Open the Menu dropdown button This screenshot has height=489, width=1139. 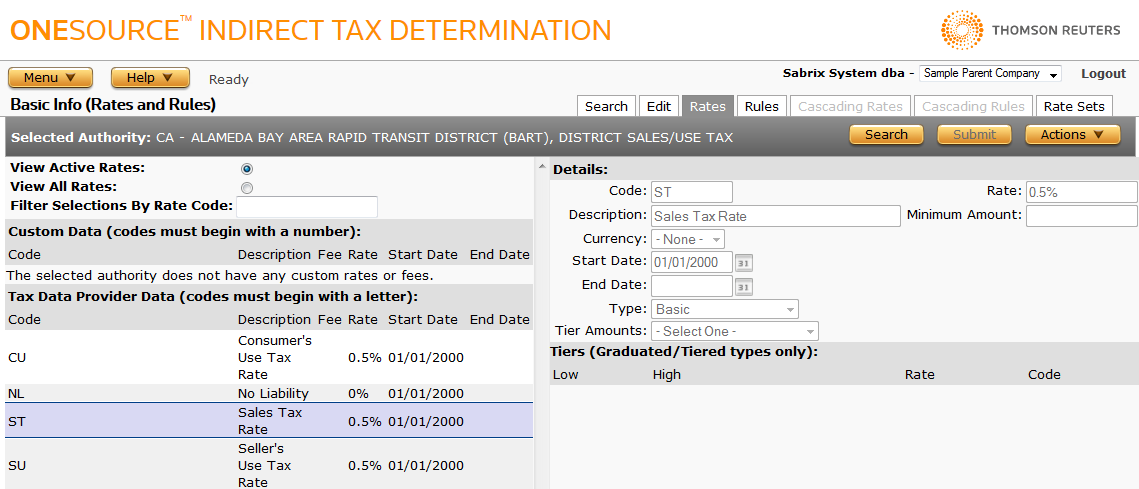click(50, 78)
